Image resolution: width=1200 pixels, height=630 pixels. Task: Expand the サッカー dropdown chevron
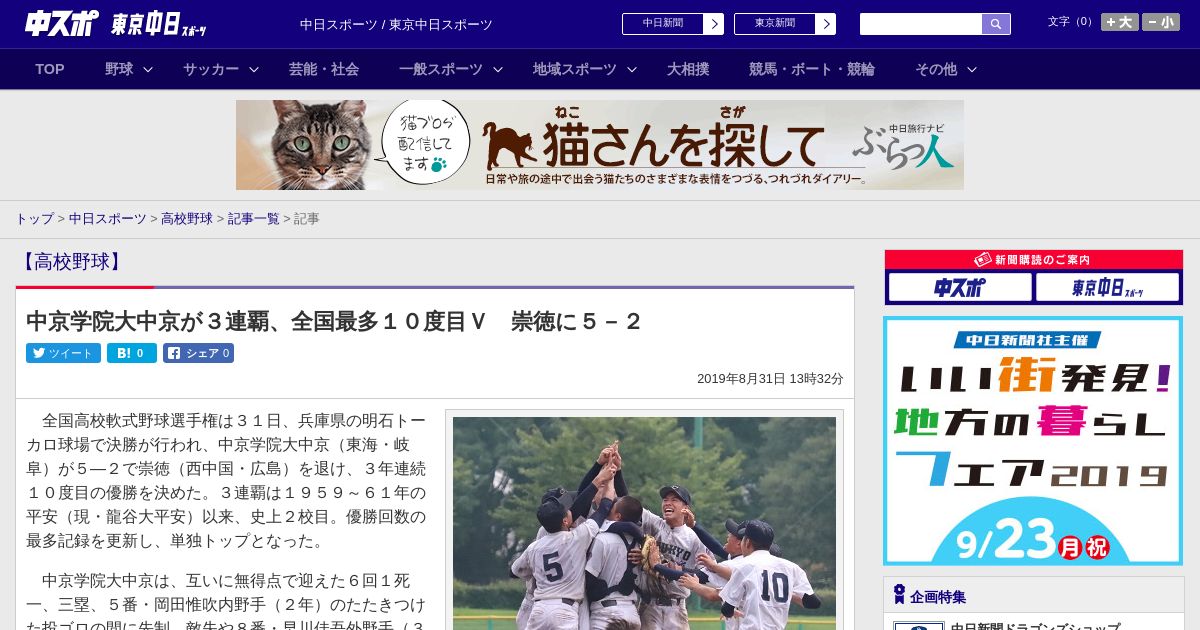tap(254, 69)
